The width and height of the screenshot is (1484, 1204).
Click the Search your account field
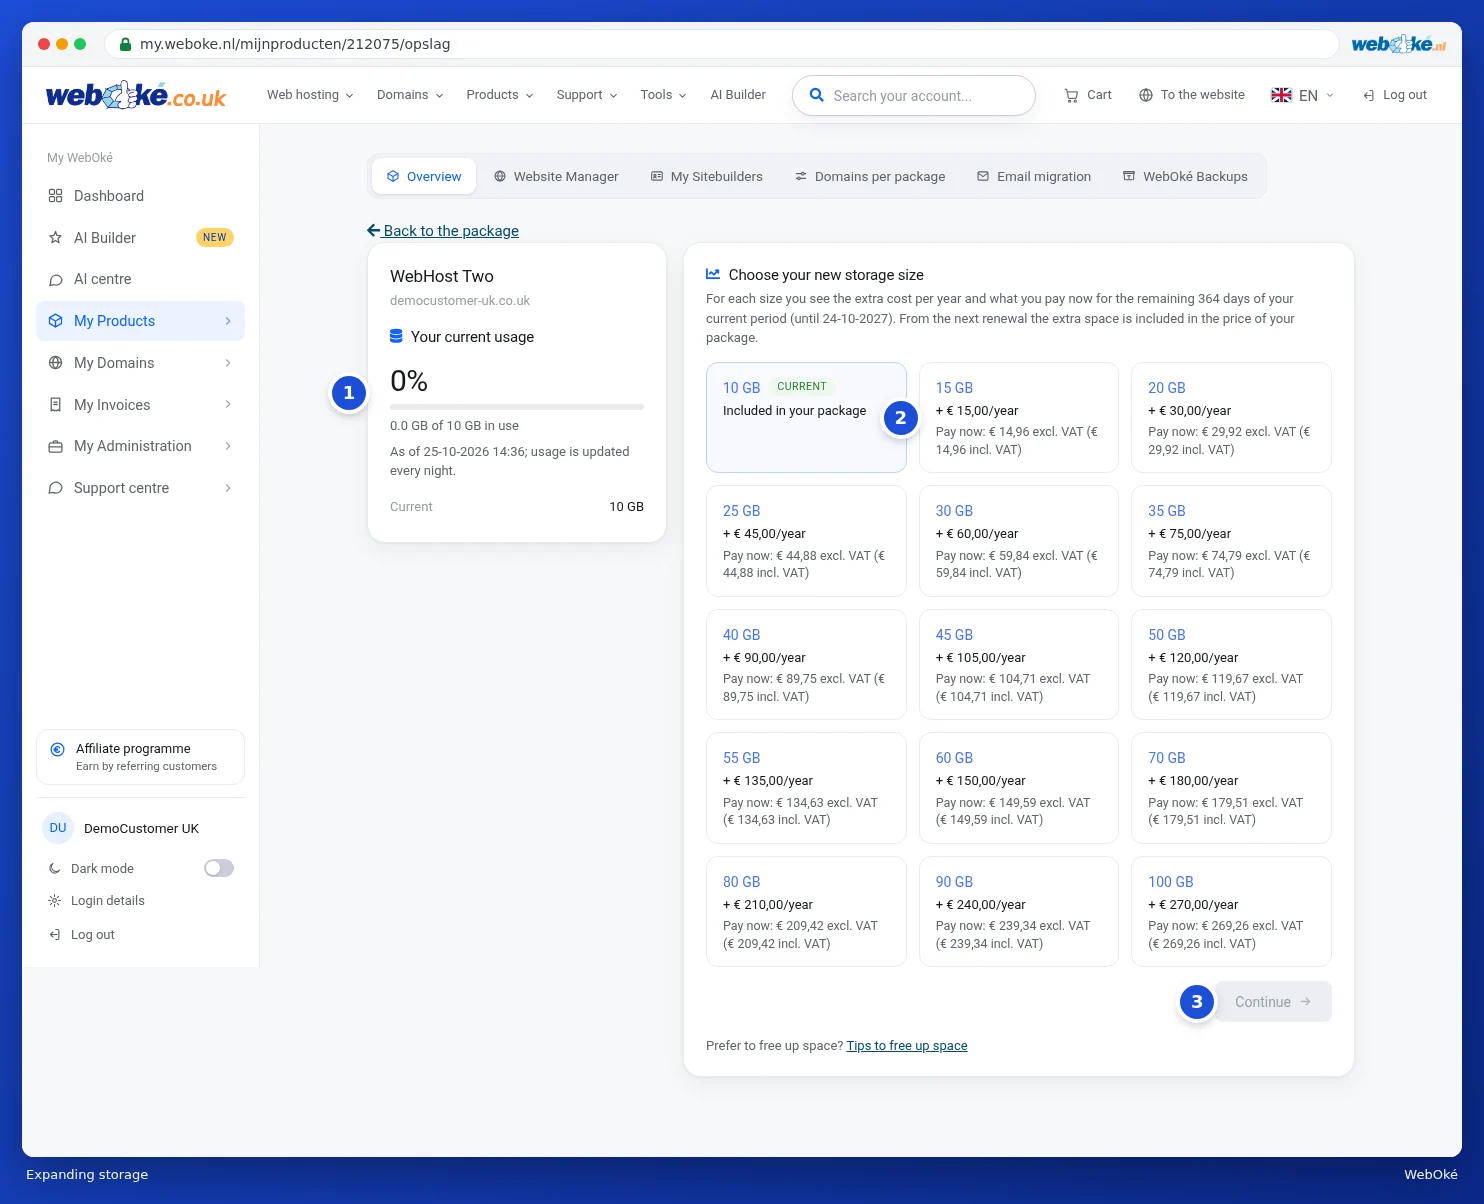click(x=914, y=95)
